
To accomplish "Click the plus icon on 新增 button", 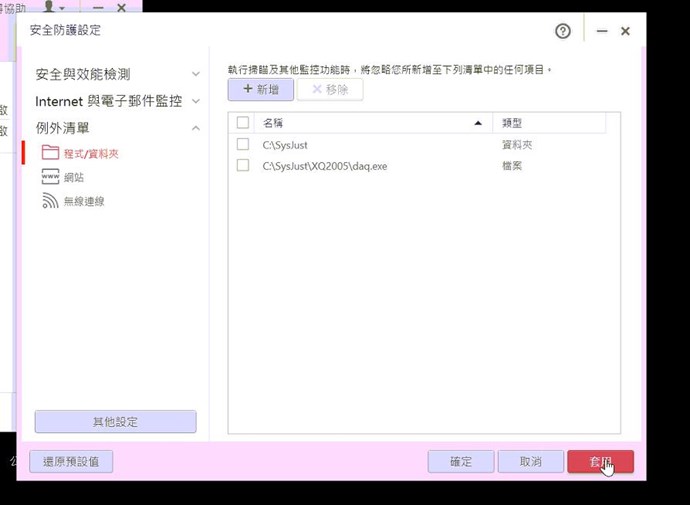I will [x=247, y=89].
